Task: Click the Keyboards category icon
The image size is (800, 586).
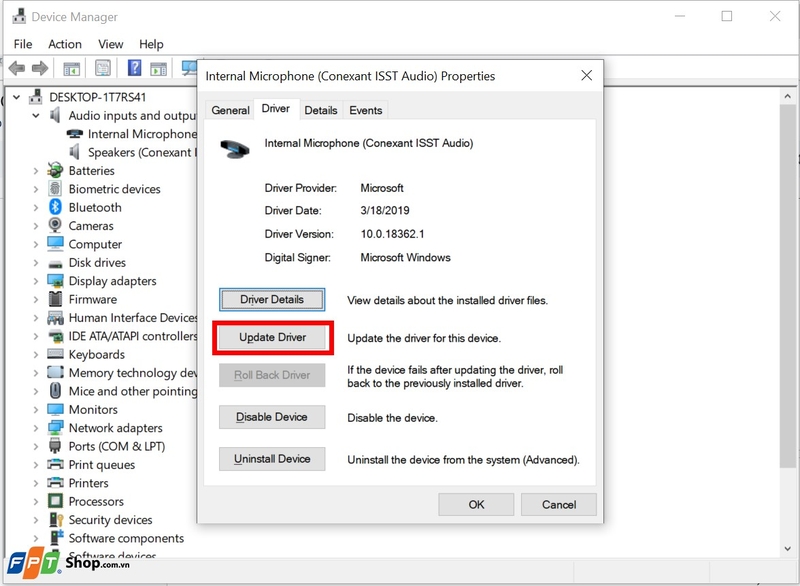Action: [55, 354]
